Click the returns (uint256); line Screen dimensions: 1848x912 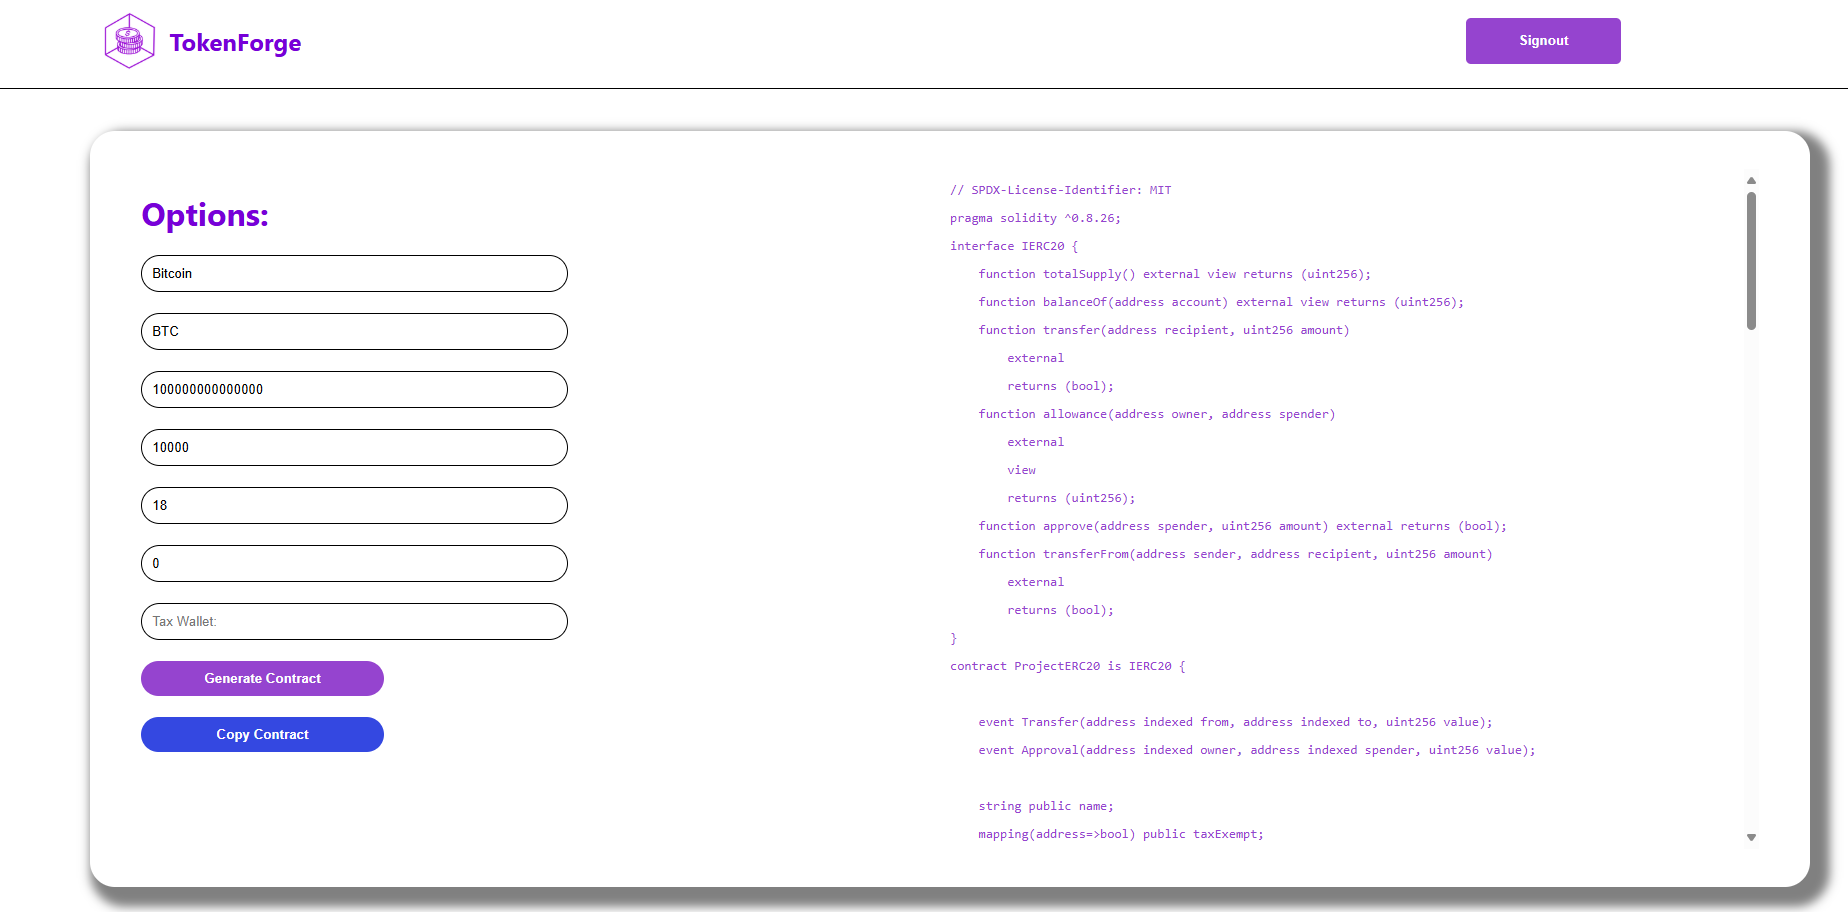coord(1071,498)
